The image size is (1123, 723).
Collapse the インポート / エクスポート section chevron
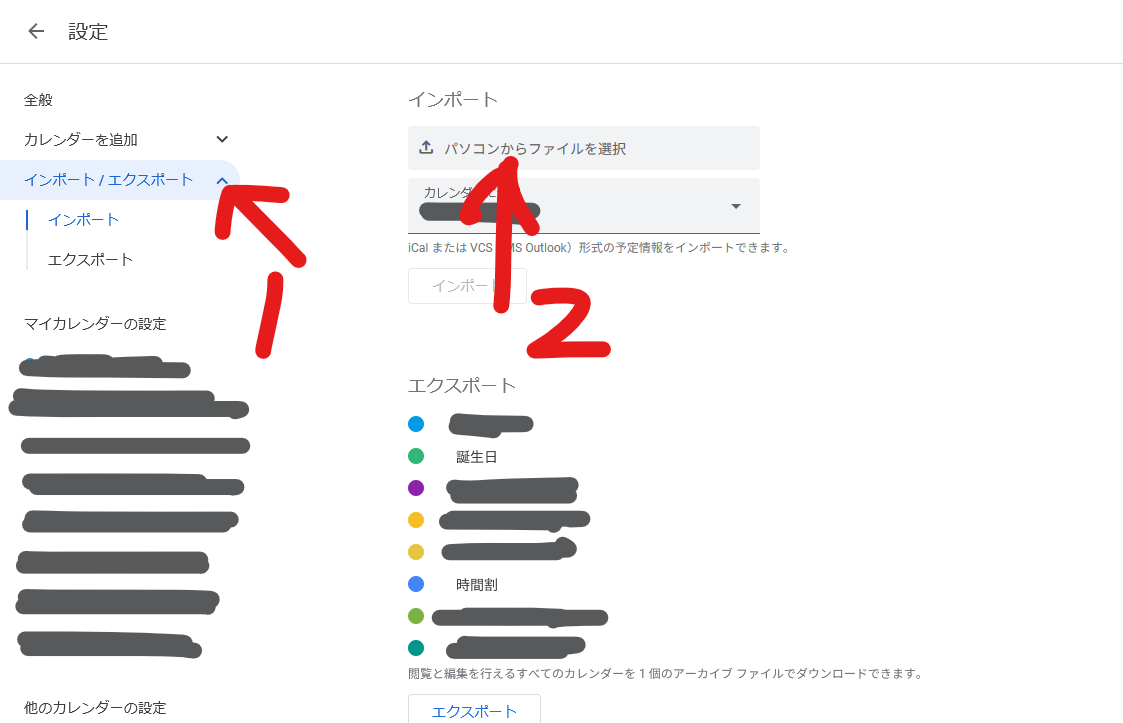tap(222, 181)
